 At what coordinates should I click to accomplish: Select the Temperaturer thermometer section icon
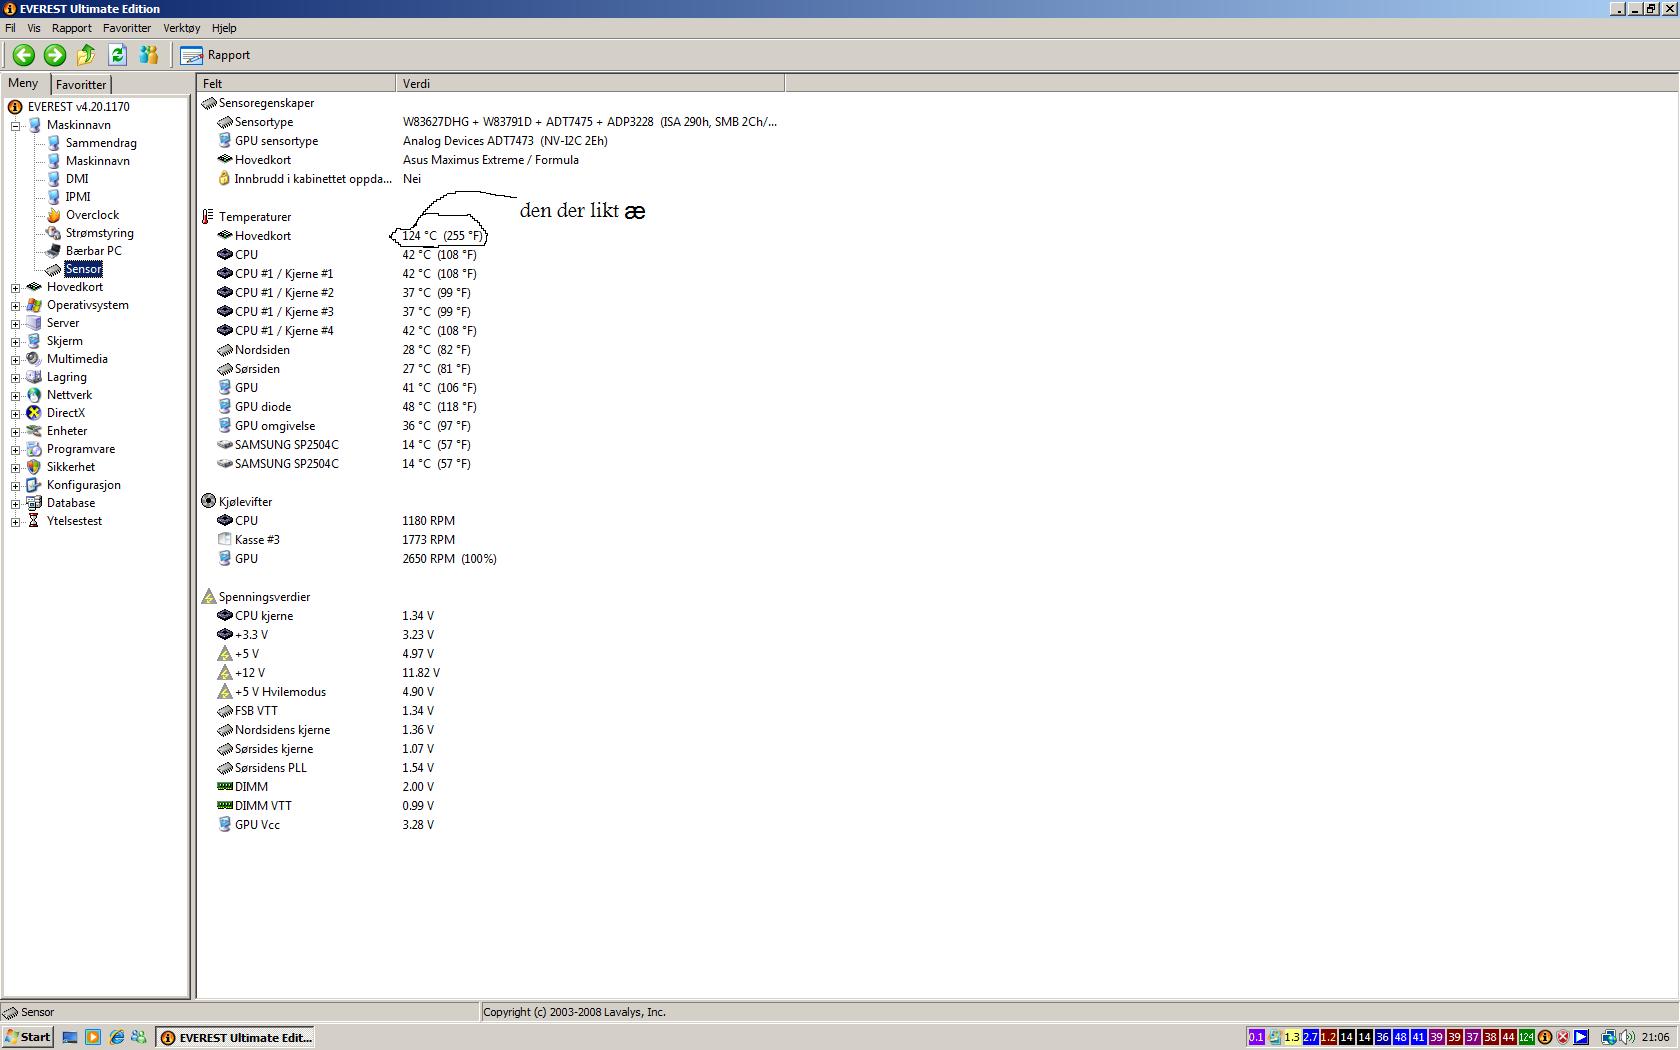click(209, 217)
